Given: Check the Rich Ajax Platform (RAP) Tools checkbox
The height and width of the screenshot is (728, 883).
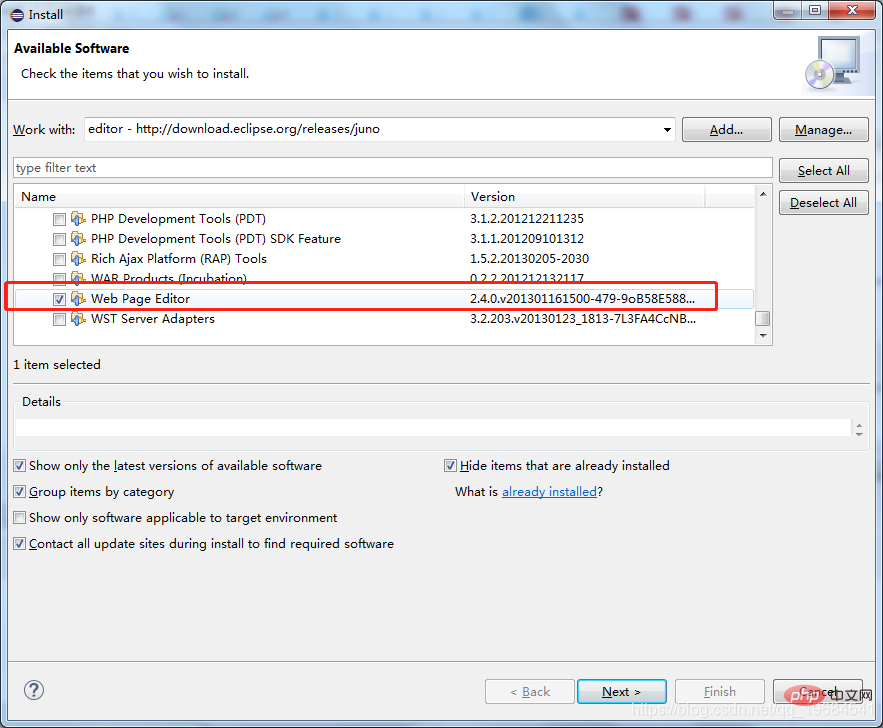Looking at the screenshot, I should pyautogui.click(x=59, y=260).
